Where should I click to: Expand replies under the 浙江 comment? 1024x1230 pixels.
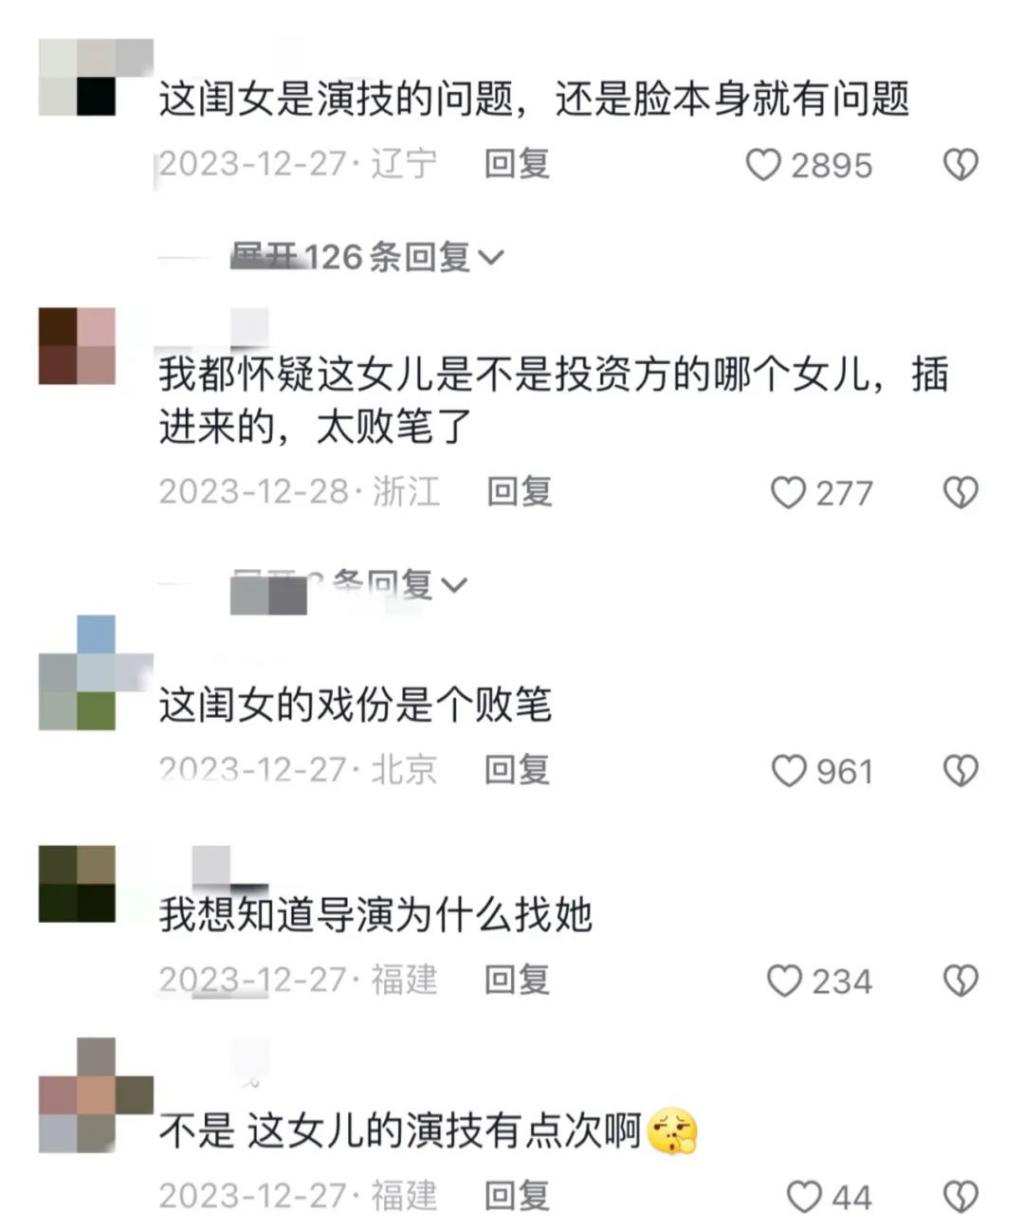coord(350,584)
